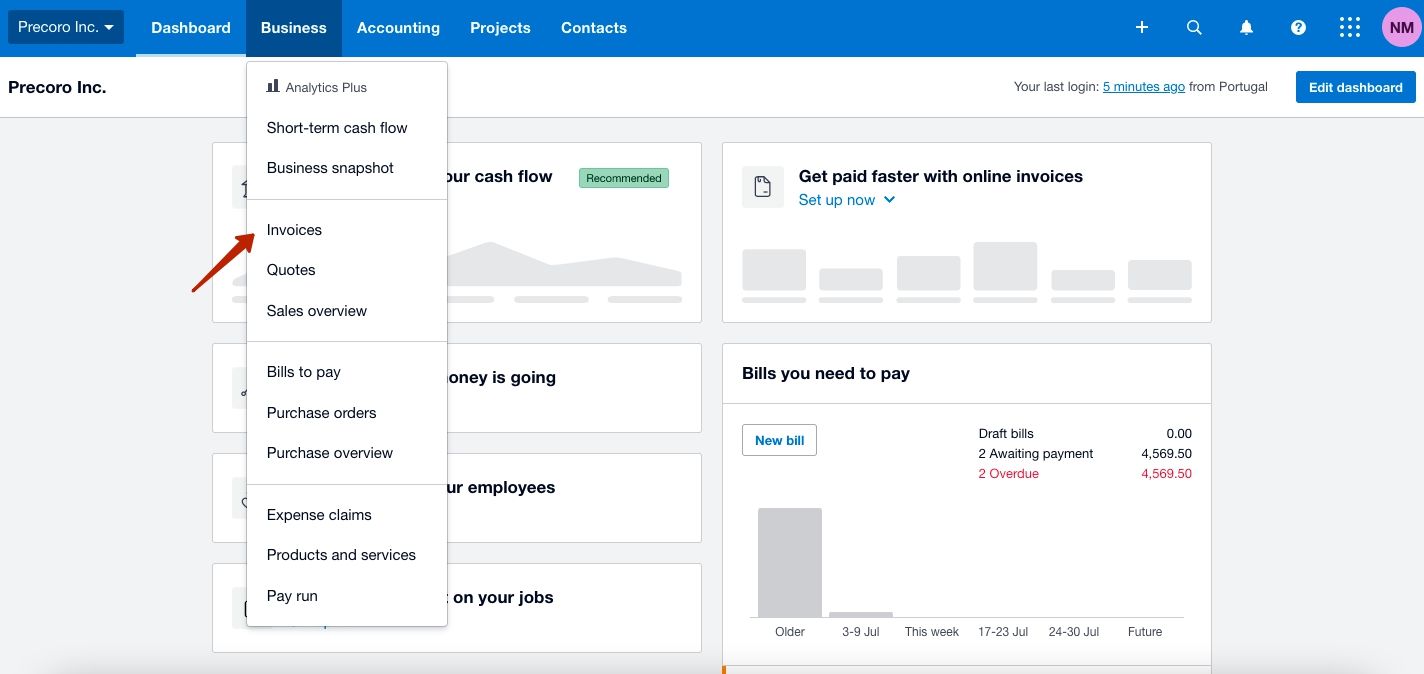Open the search icon in top navigation
Screen dimensions: 1424x674
(x=1194, y=27)
